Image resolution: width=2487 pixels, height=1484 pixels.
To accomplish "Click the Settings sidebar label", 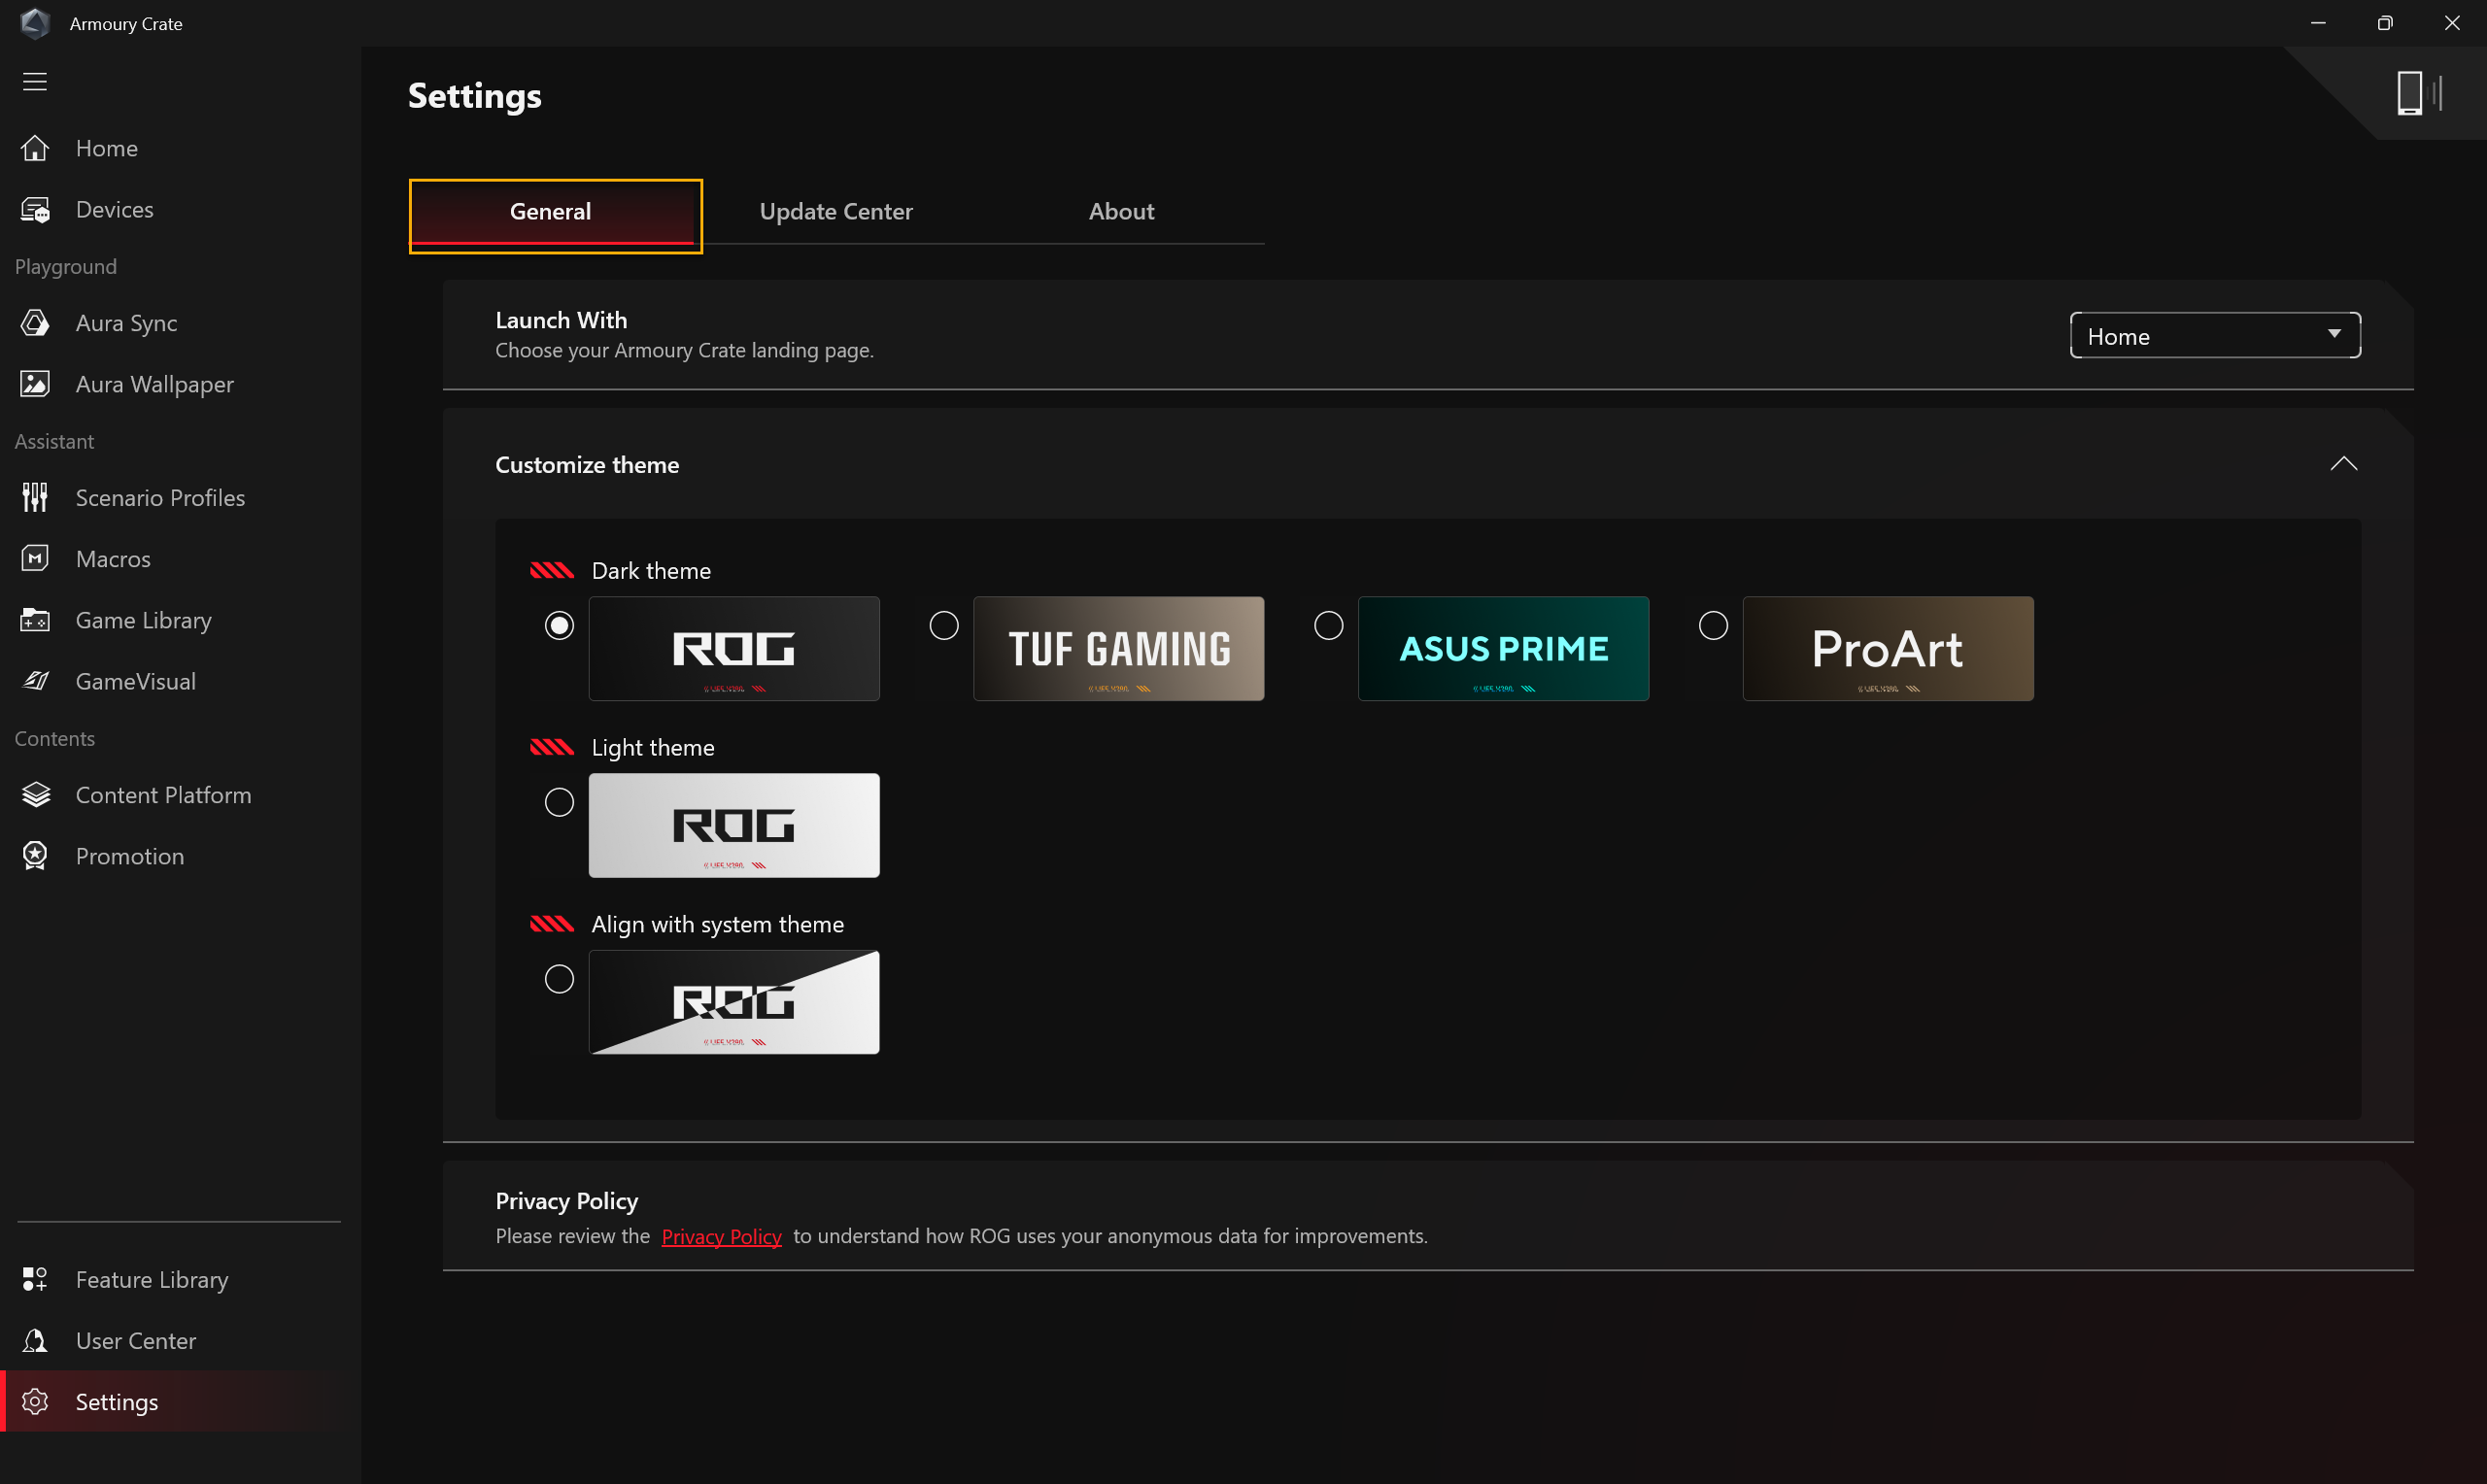I will [117, 1402].
